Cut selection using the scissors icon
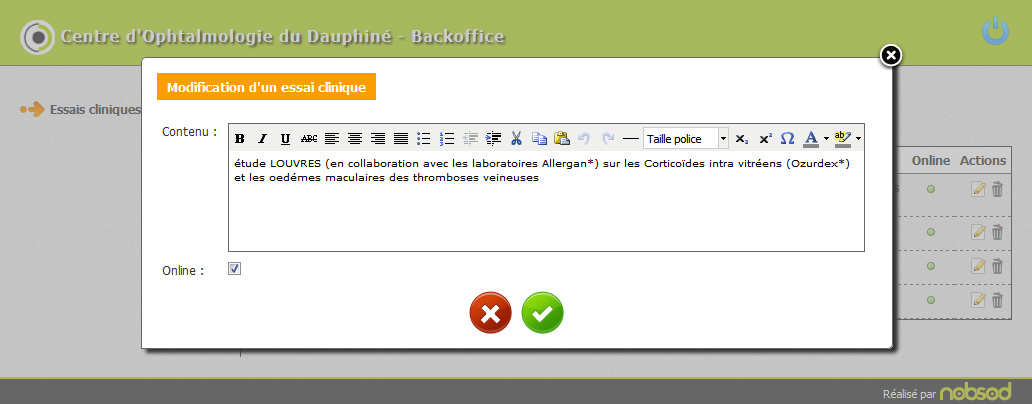Screen dimensions: 1032x404 tap(516, 139)
